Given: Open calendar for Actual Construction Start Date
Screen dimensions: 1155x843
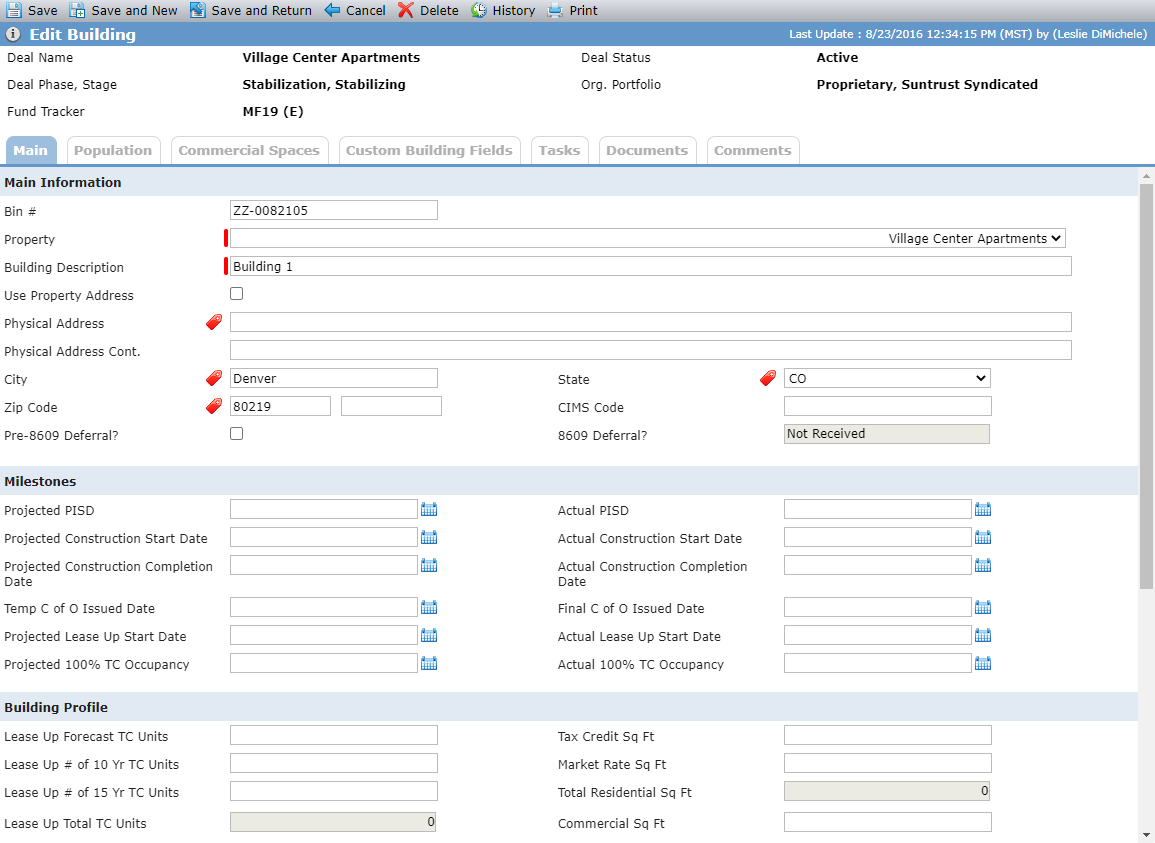Looking at the screenshot, I should pos(983,537).
